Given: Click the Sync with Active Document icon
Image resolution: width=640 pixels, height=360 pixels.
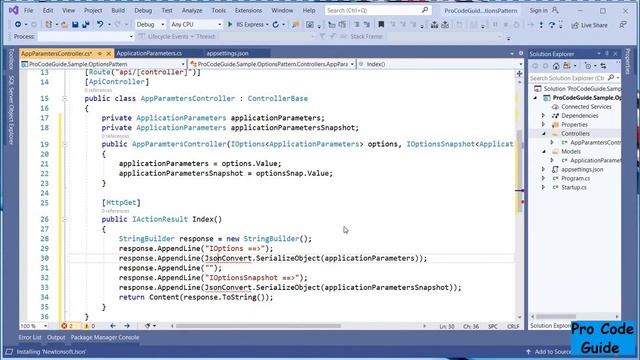Looking at the screenshot, I should 603,66.
